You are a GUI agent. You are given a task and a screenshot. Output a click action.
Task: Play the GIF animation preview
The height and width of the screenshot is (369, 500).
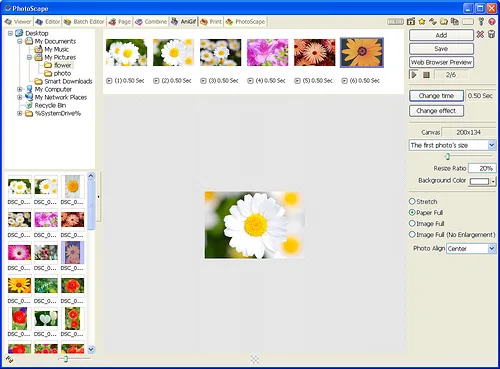(414, 75)
